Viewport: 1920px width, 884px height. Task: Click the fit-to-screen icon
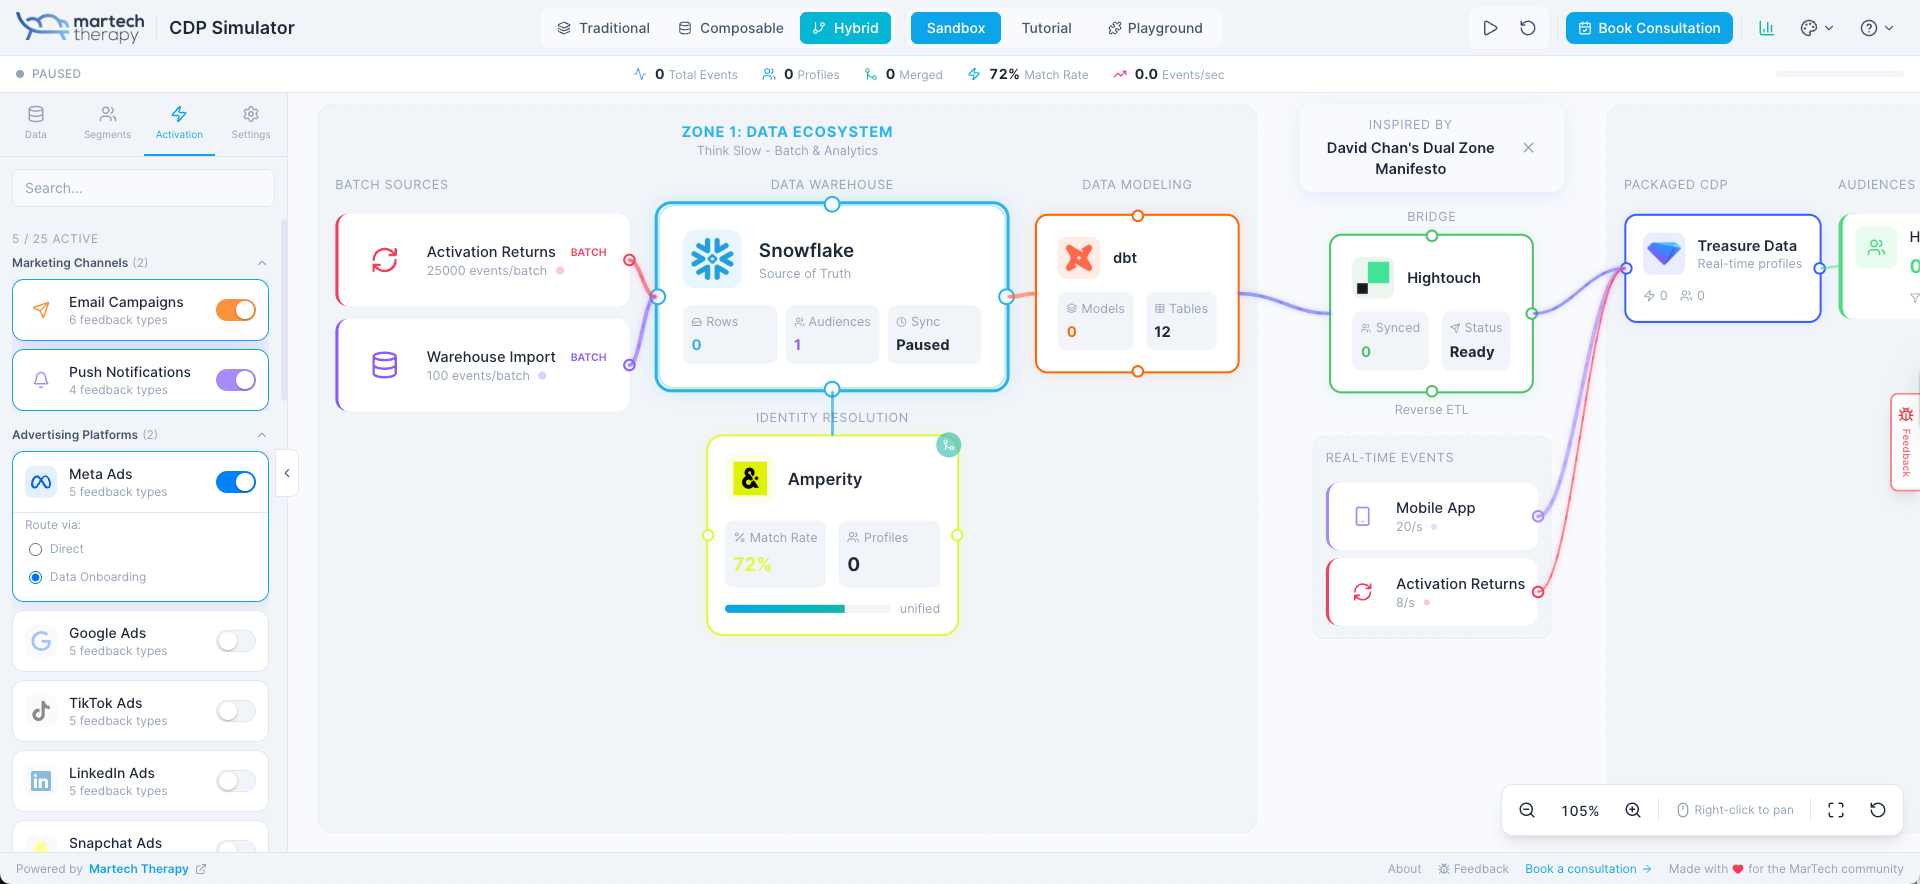1836,810
